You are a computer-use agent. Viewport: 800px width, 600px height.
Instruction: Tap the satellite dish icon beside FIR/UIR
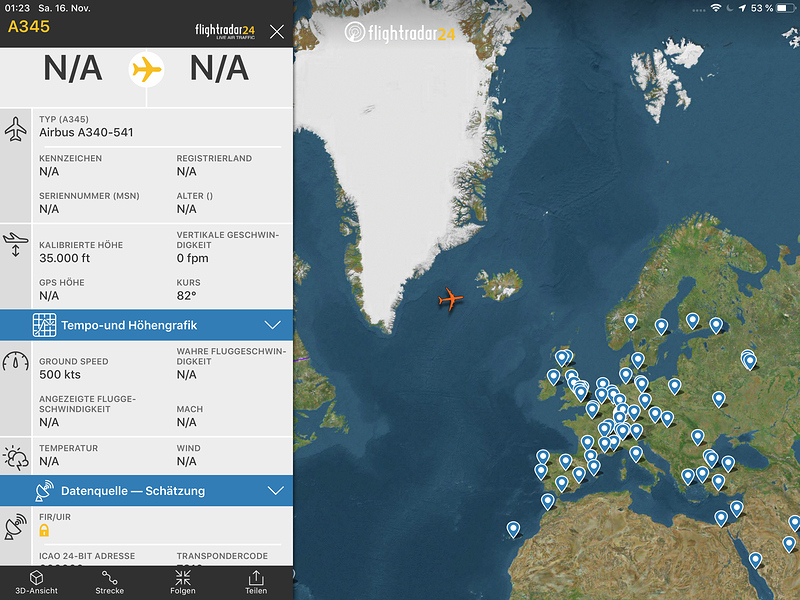click(16, 527)
